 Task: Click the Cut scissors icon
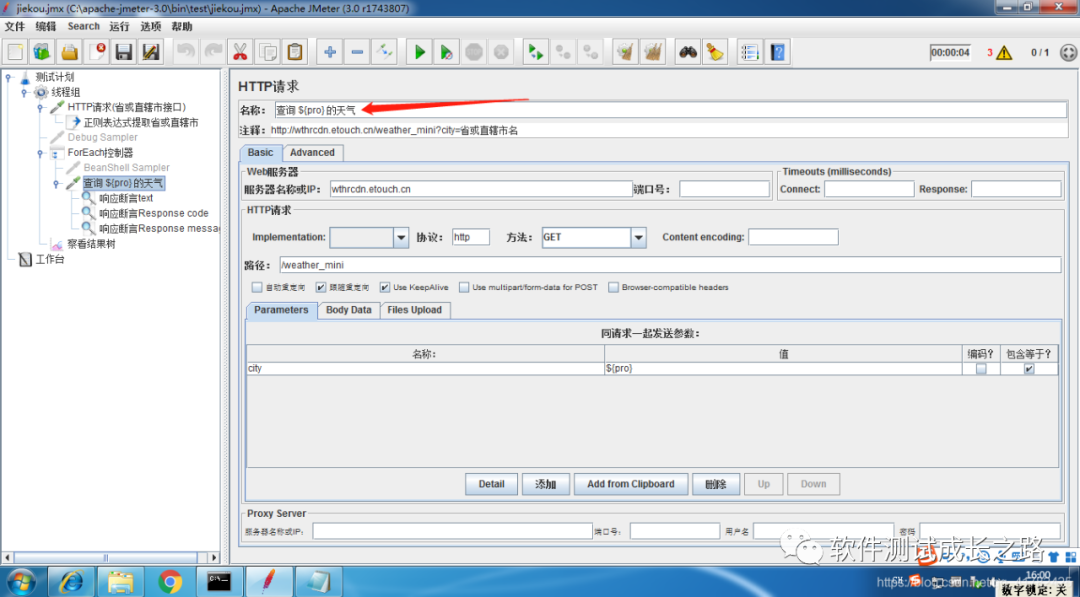coord(240,52)
